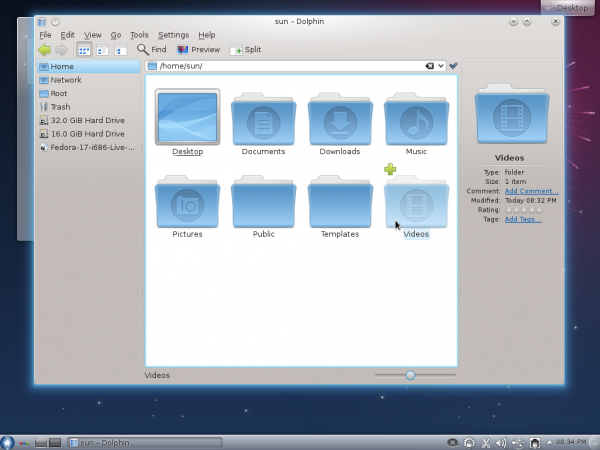
Task: Switch to Icons view mode
Action: (x=84, y=49)
